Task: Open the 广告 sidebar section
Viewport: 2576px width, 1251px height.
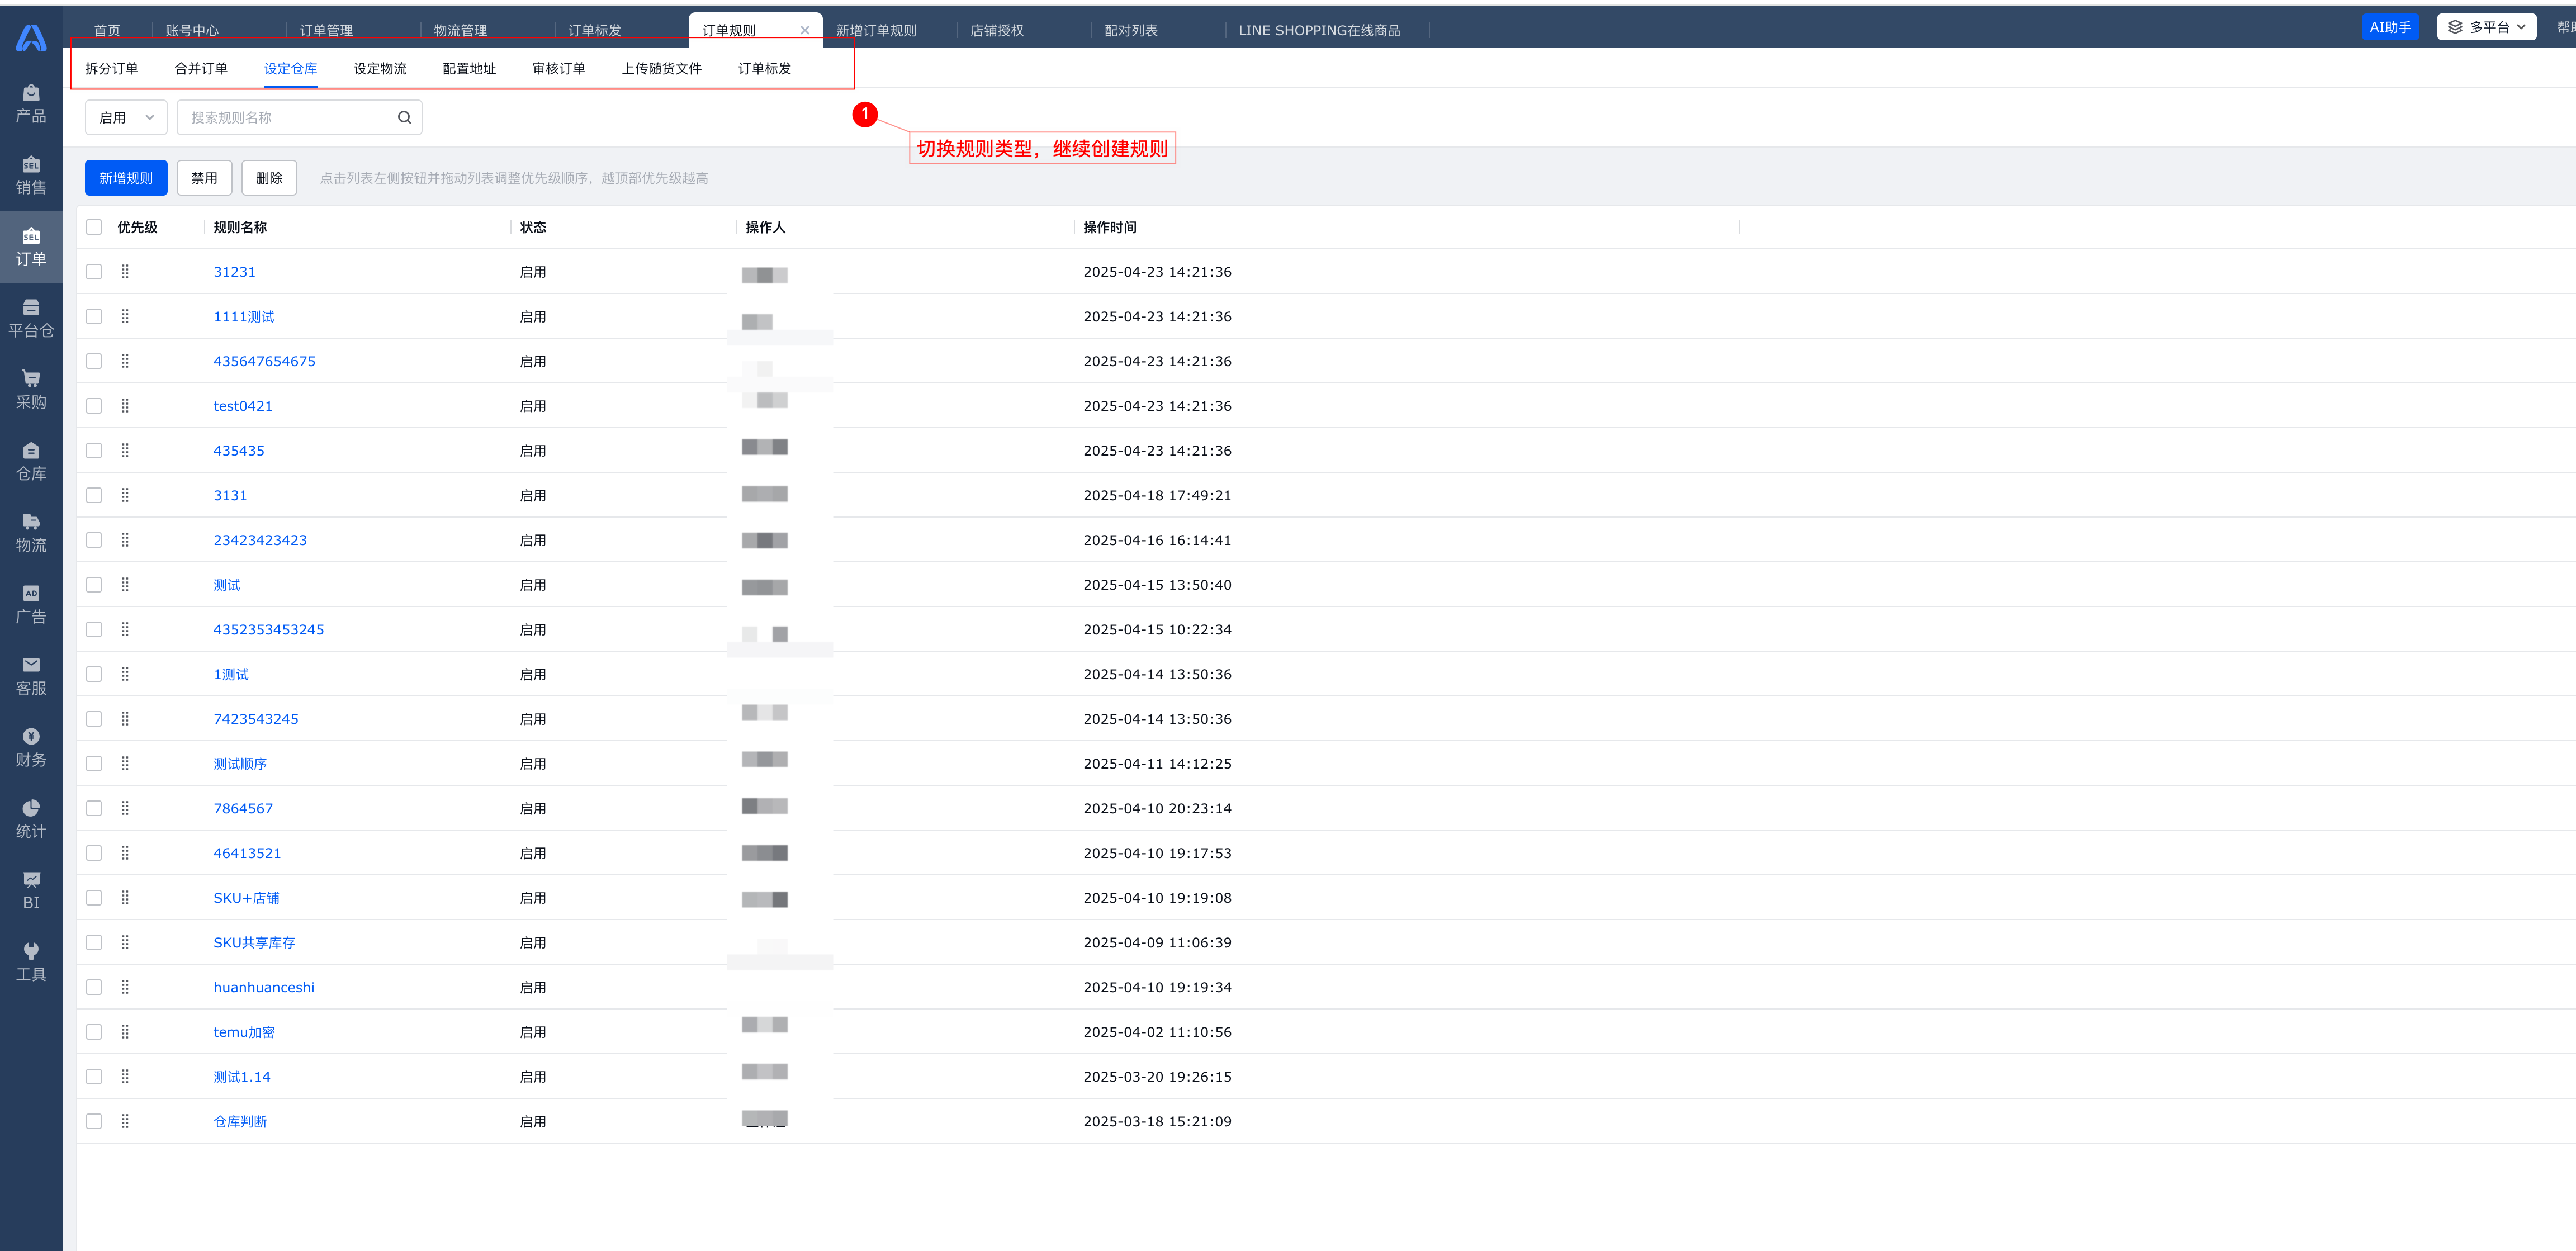Action: coord(31,605)
